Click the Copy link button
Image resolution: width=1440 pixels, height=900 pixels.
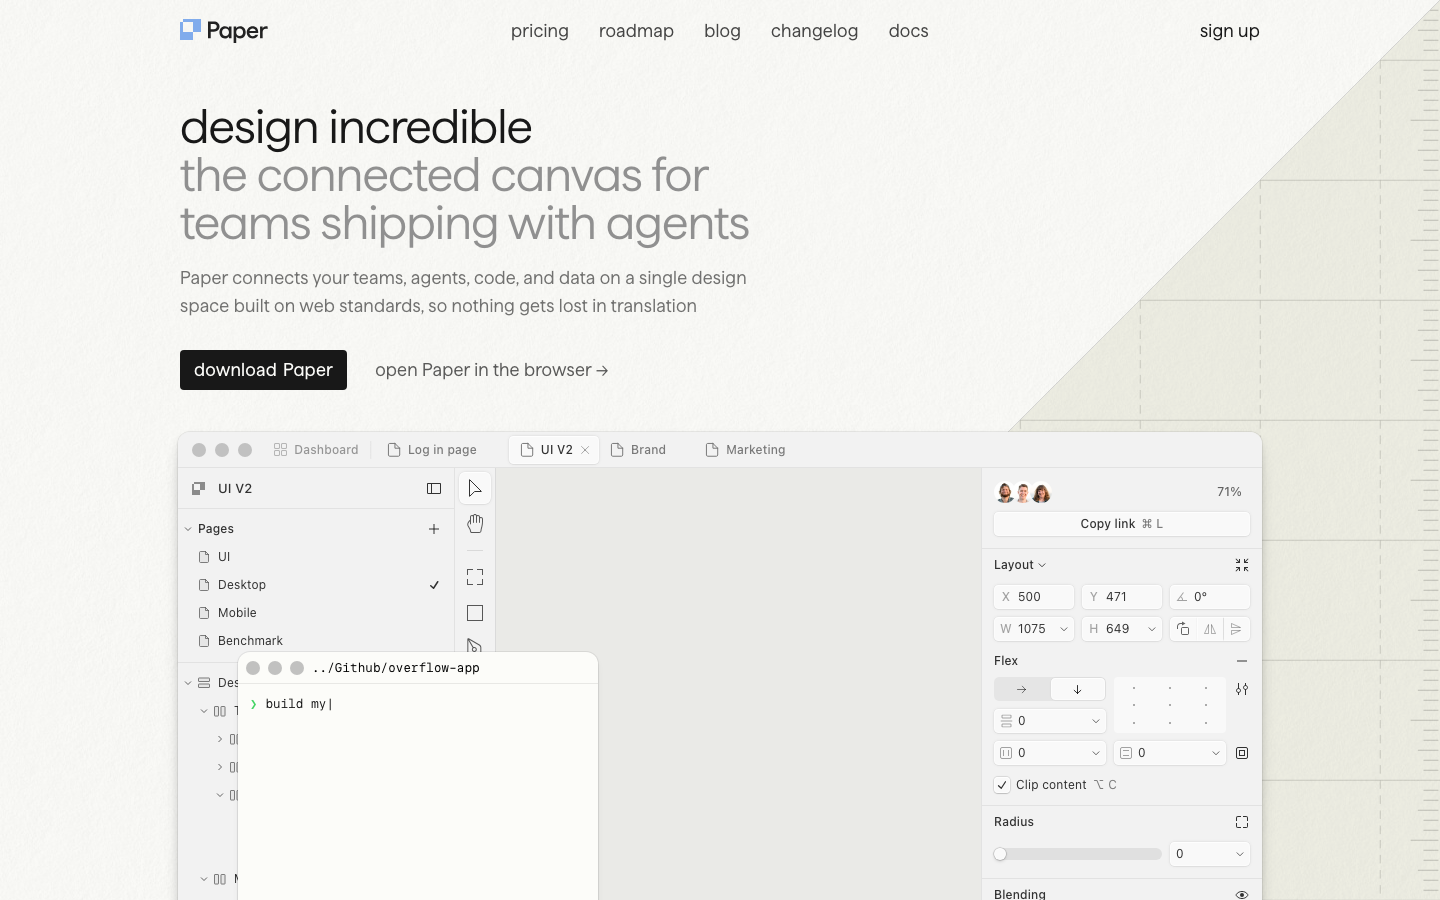click(1122, 524)
